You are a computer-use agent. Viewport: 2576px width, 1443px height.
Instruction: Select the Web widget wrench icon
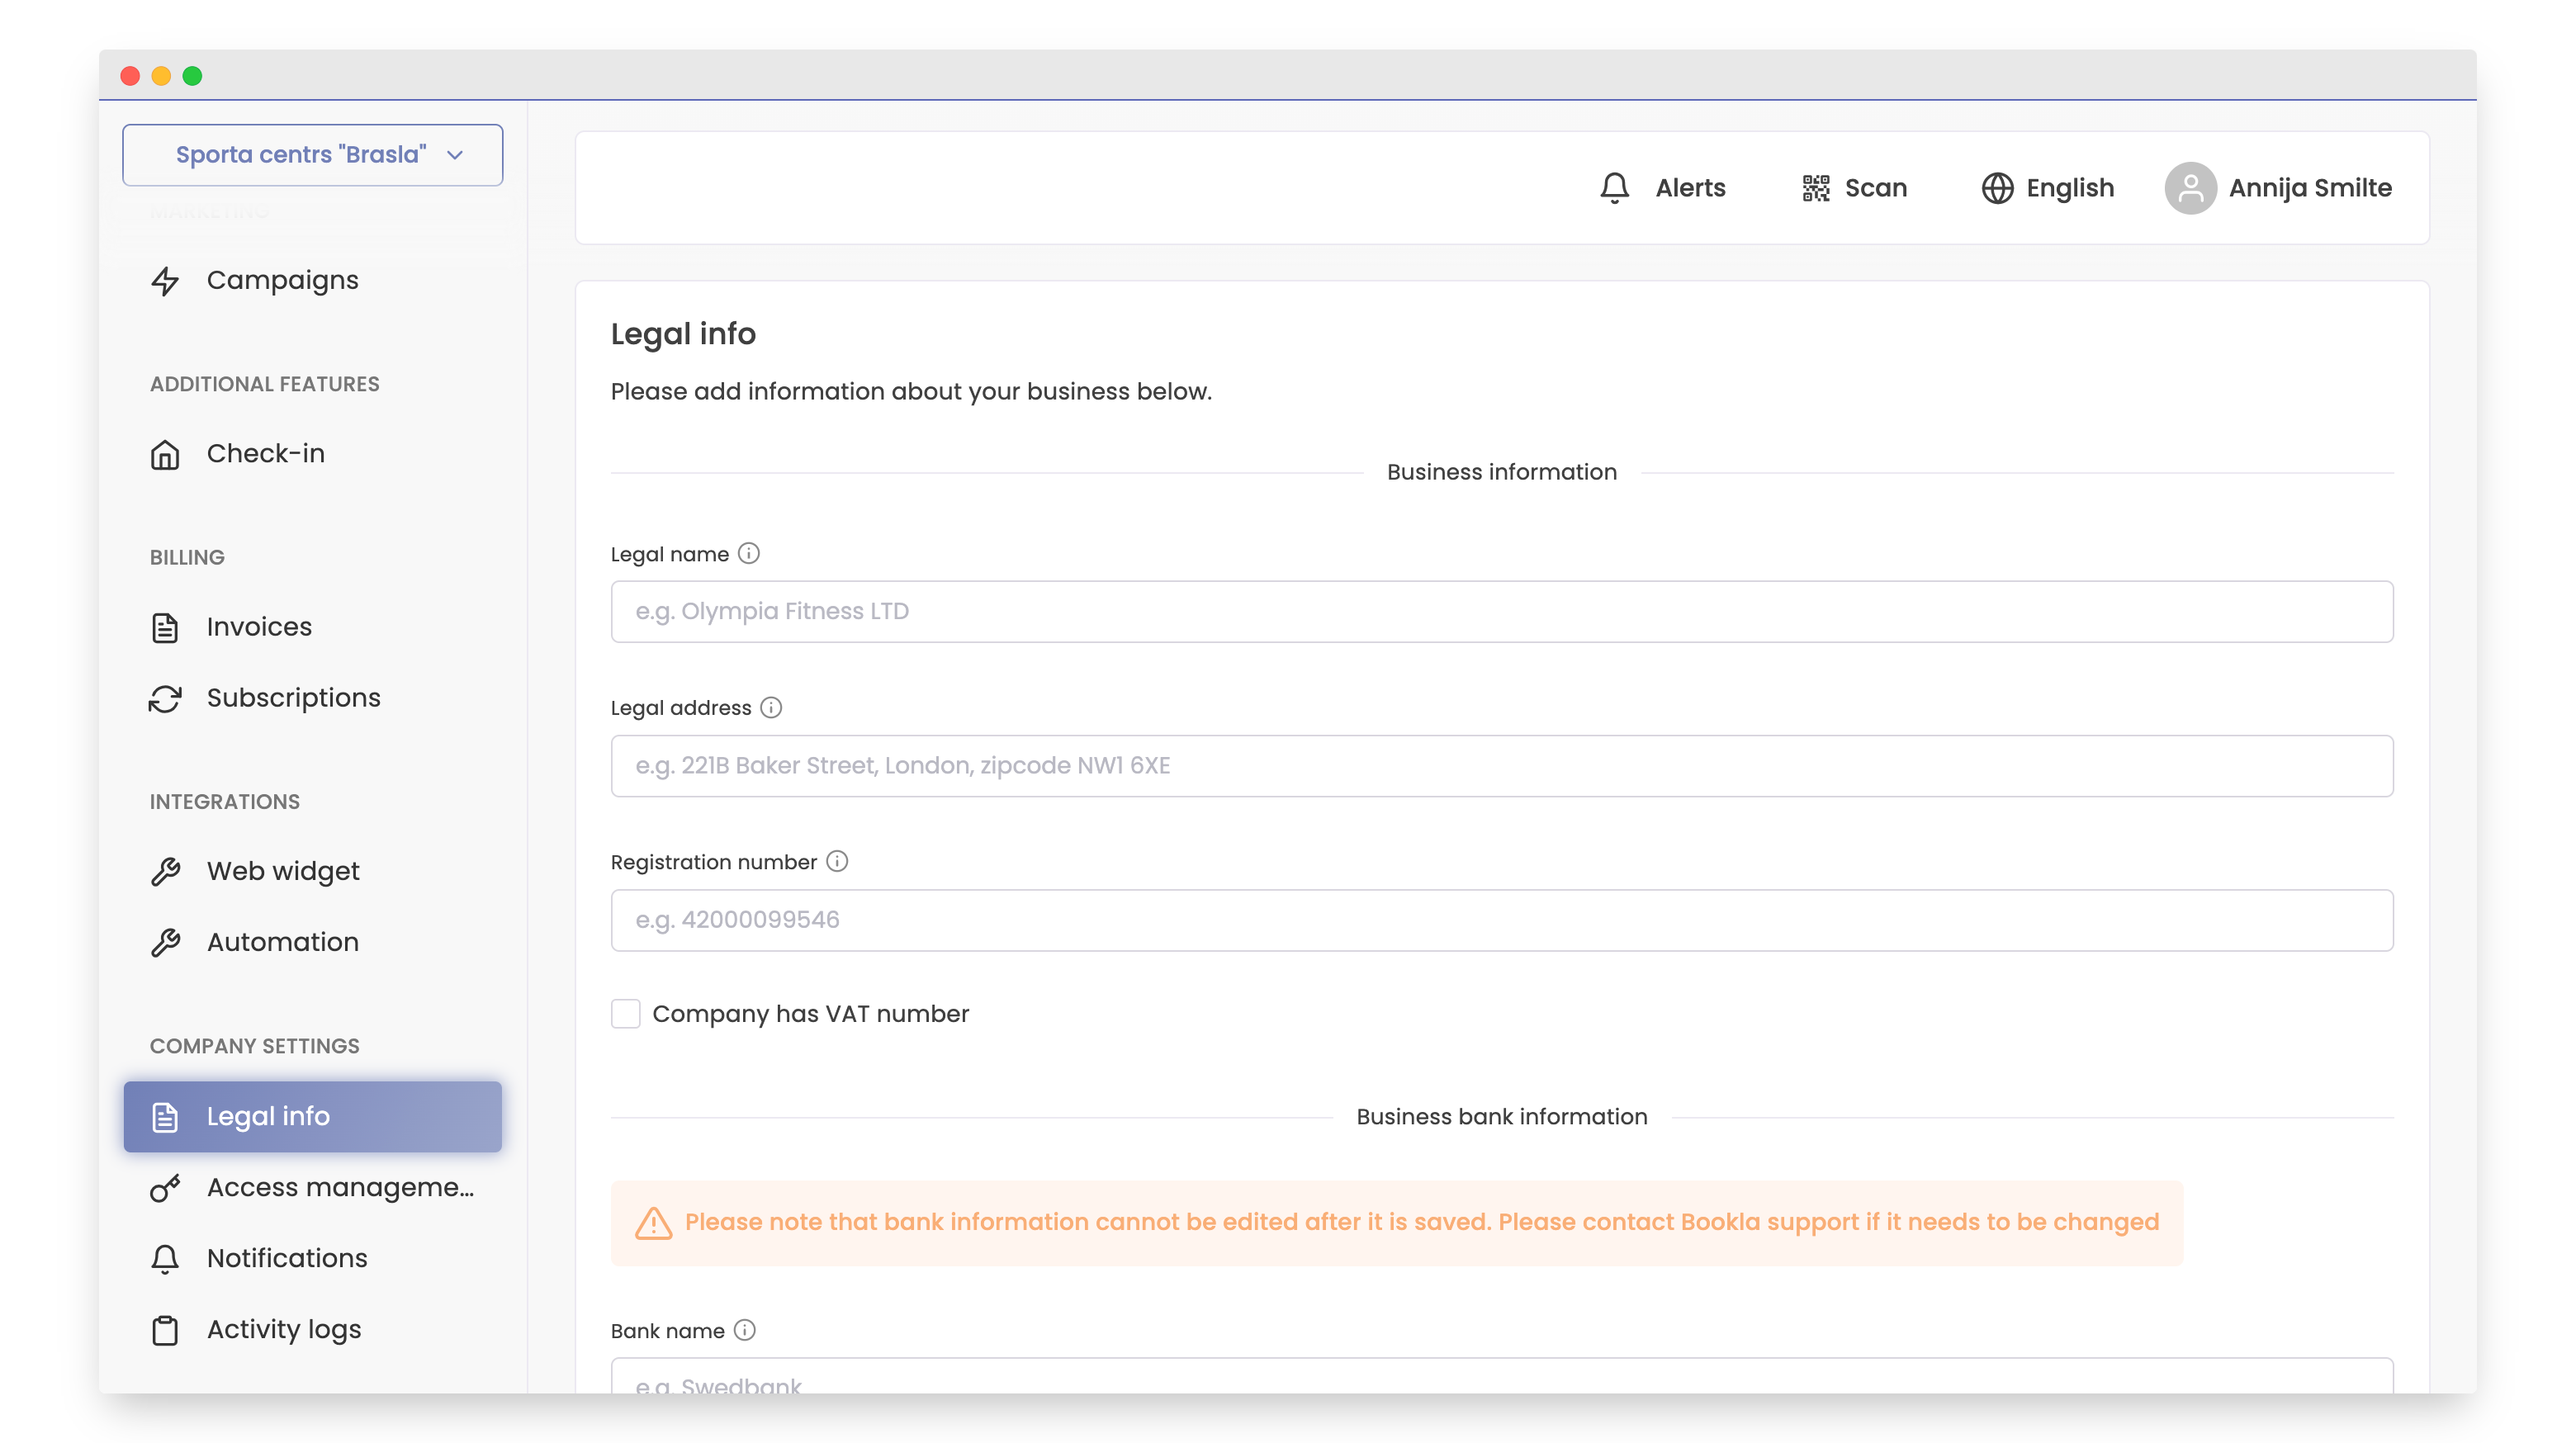tap(165, 871)
